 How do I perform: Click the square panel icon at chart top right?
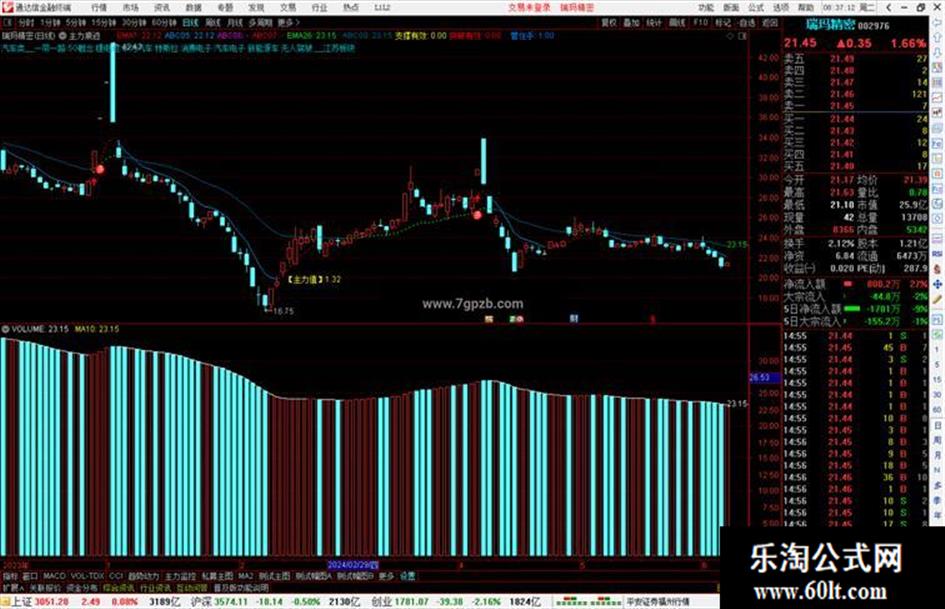click(x=742, y=36)
